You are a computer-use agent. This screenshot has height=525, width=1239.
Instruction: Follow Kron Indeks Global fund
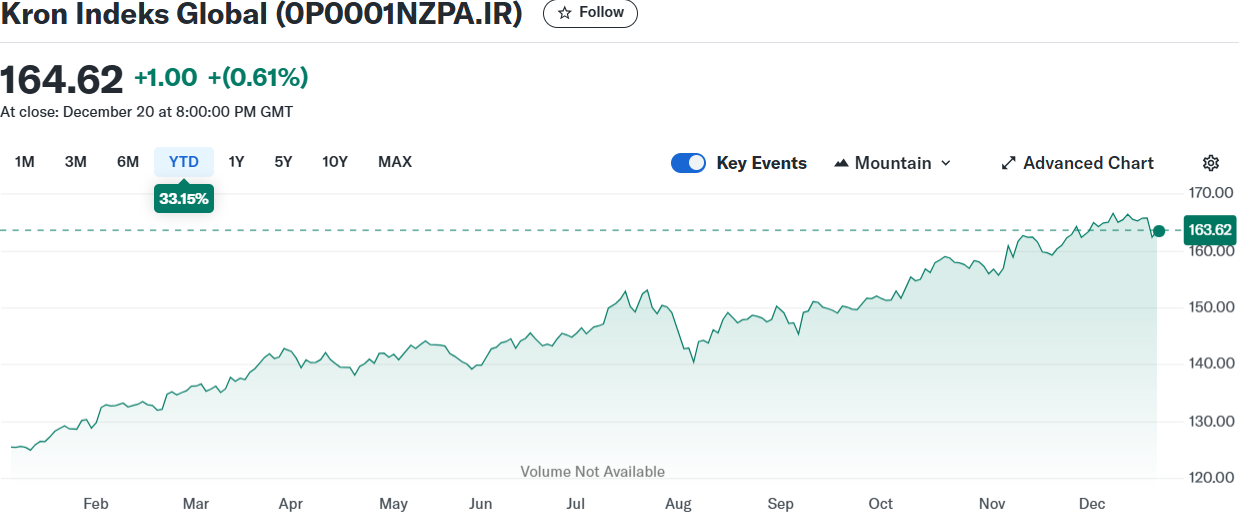(x=590, y=13)
